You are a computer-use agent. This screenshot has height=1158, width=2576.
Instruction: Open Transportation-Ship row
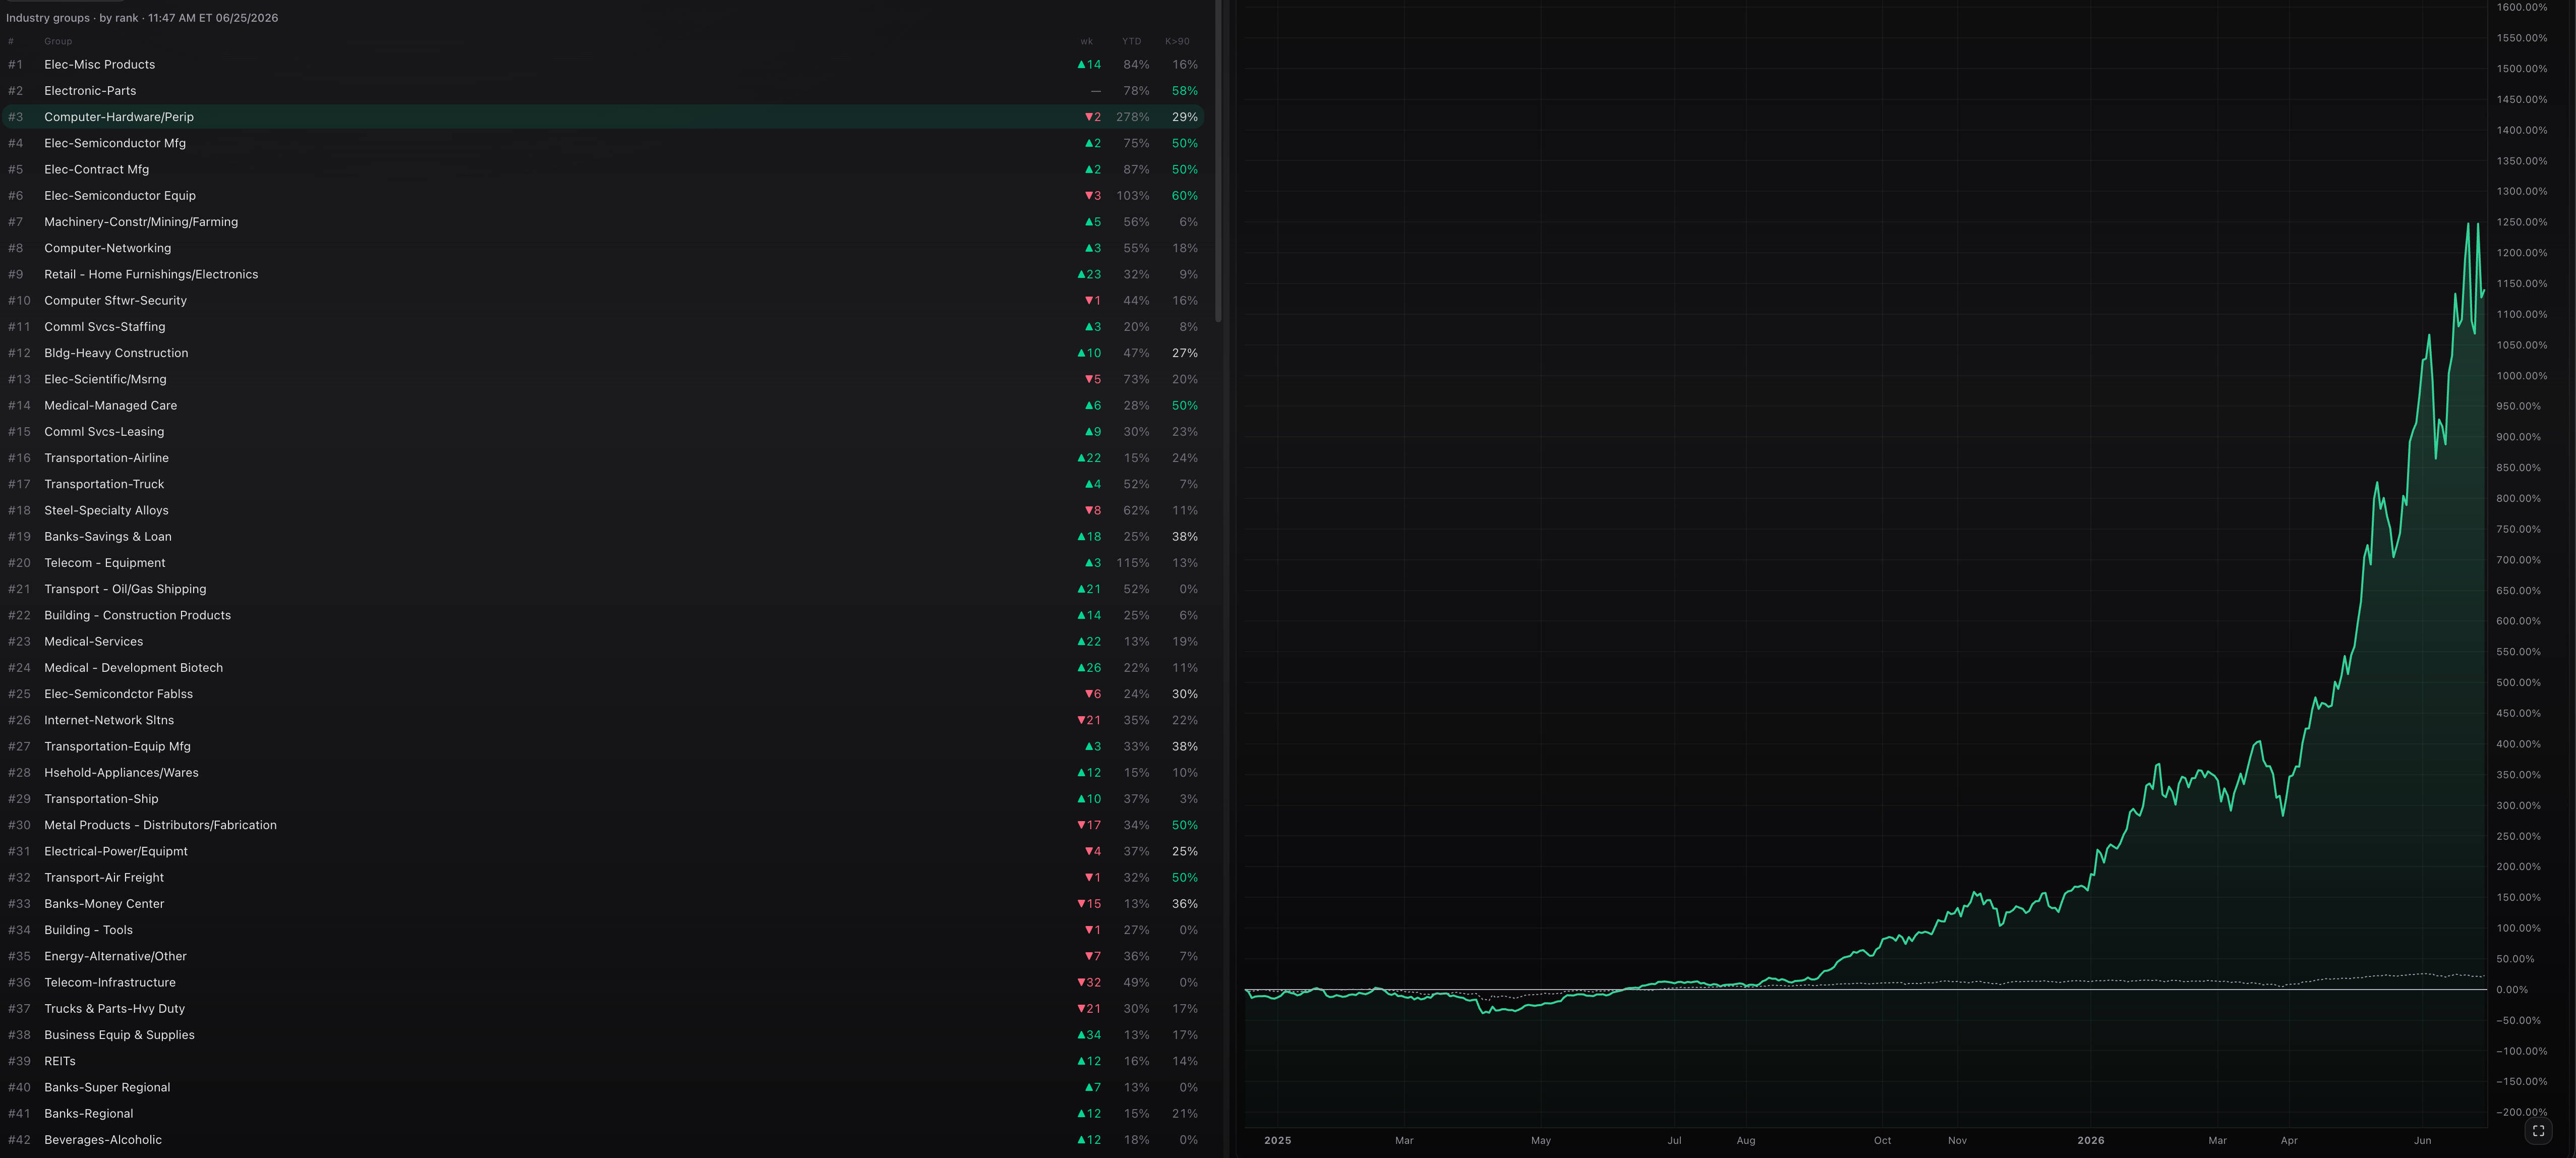pos(603,799)
